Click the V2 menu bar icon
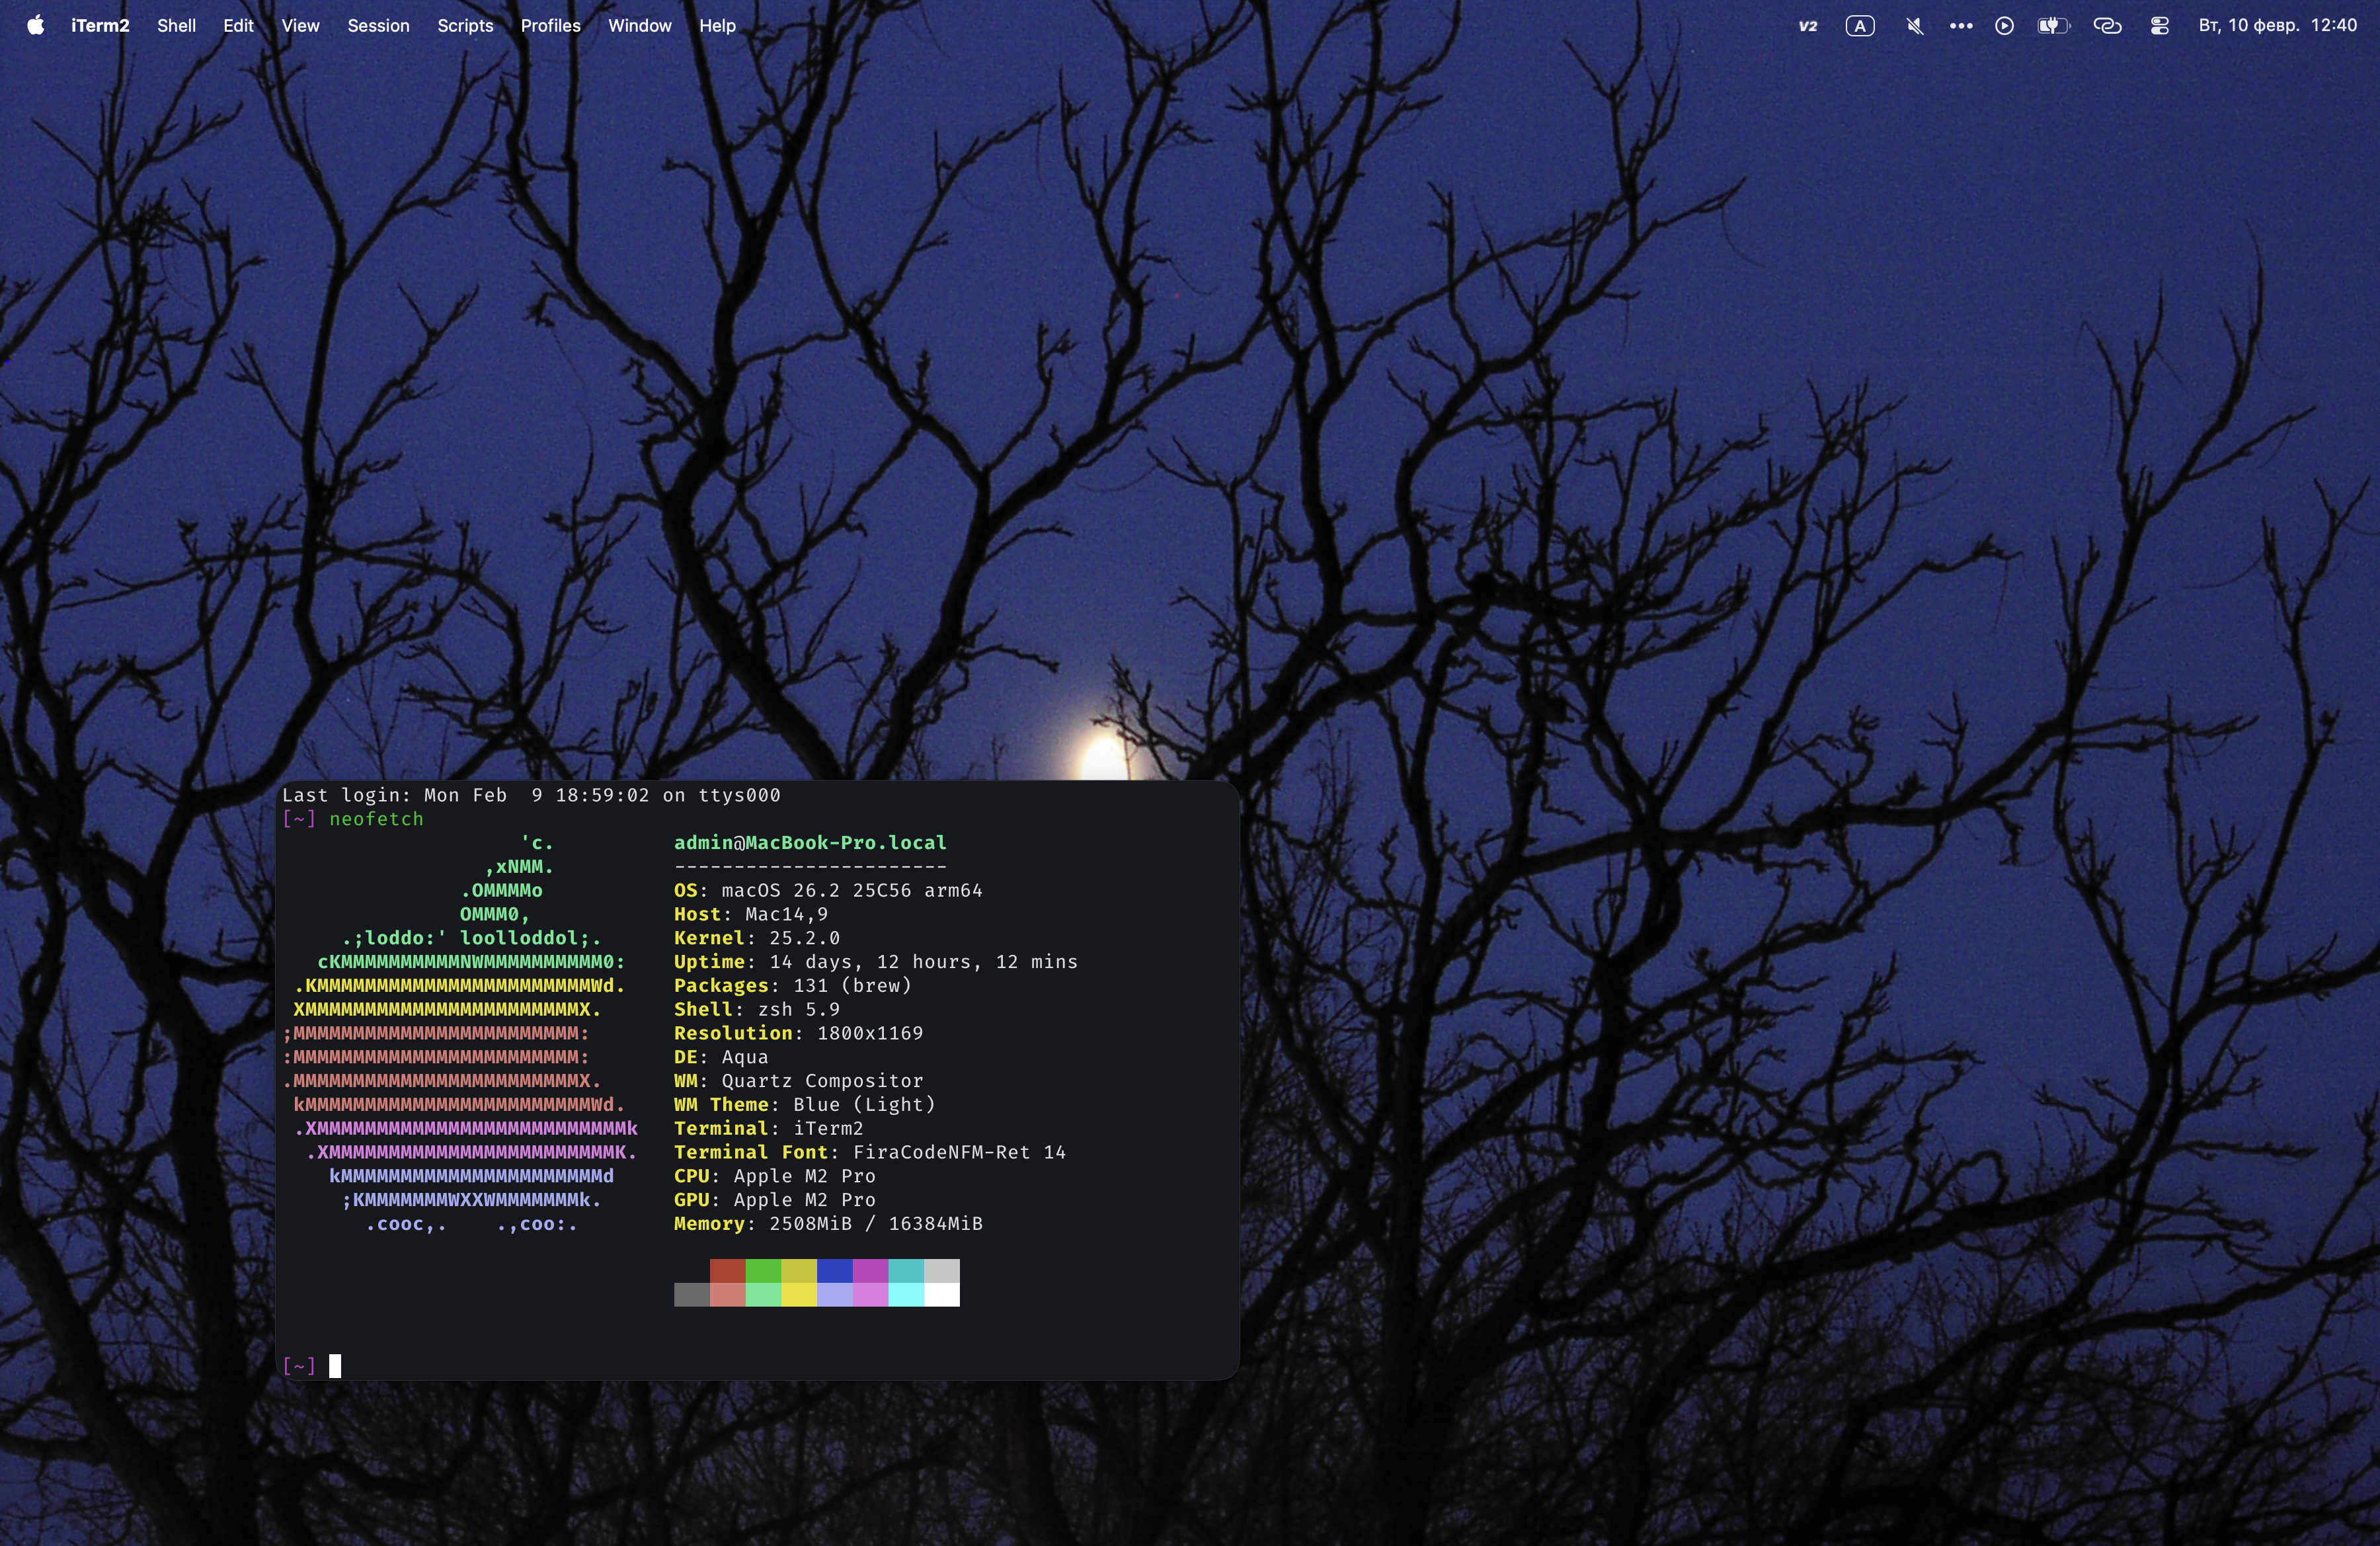This screenshot has width=2380, height=1546. [1808, 26]
